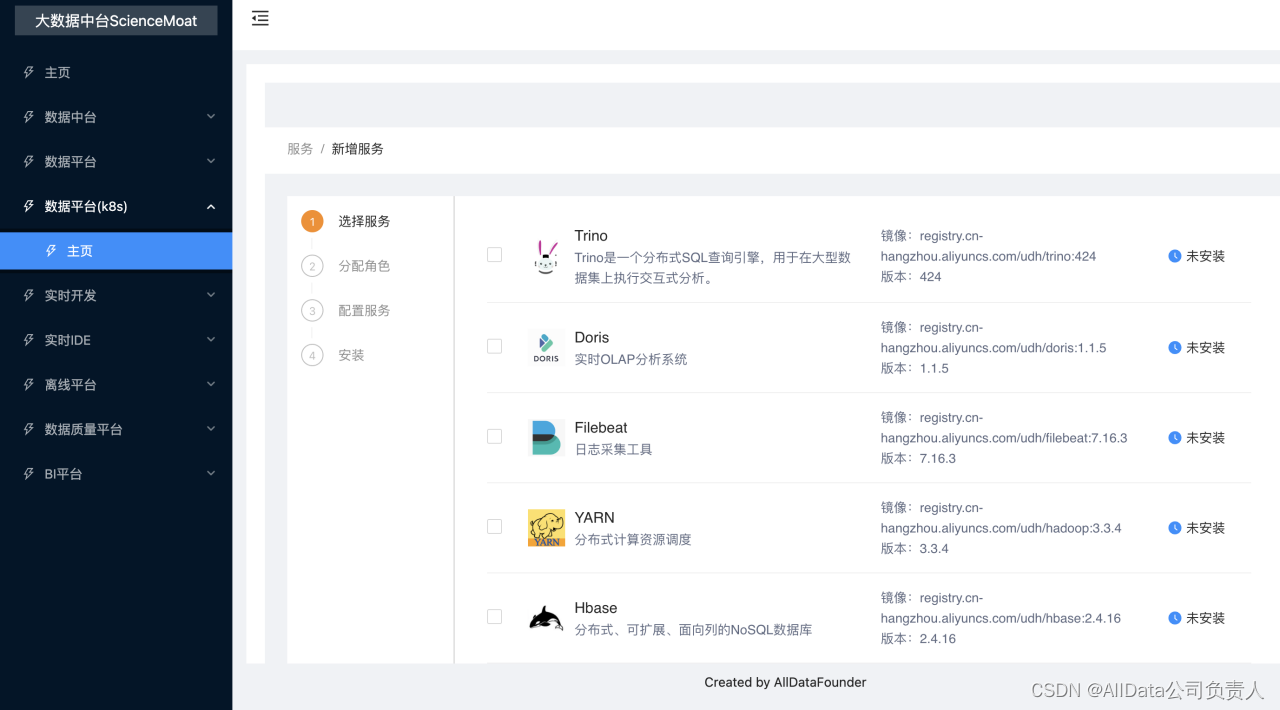The height and width of the screenshot is (710, 1280).
Task: Click the YARN elephant logo
Action: [x=546, y=528]
